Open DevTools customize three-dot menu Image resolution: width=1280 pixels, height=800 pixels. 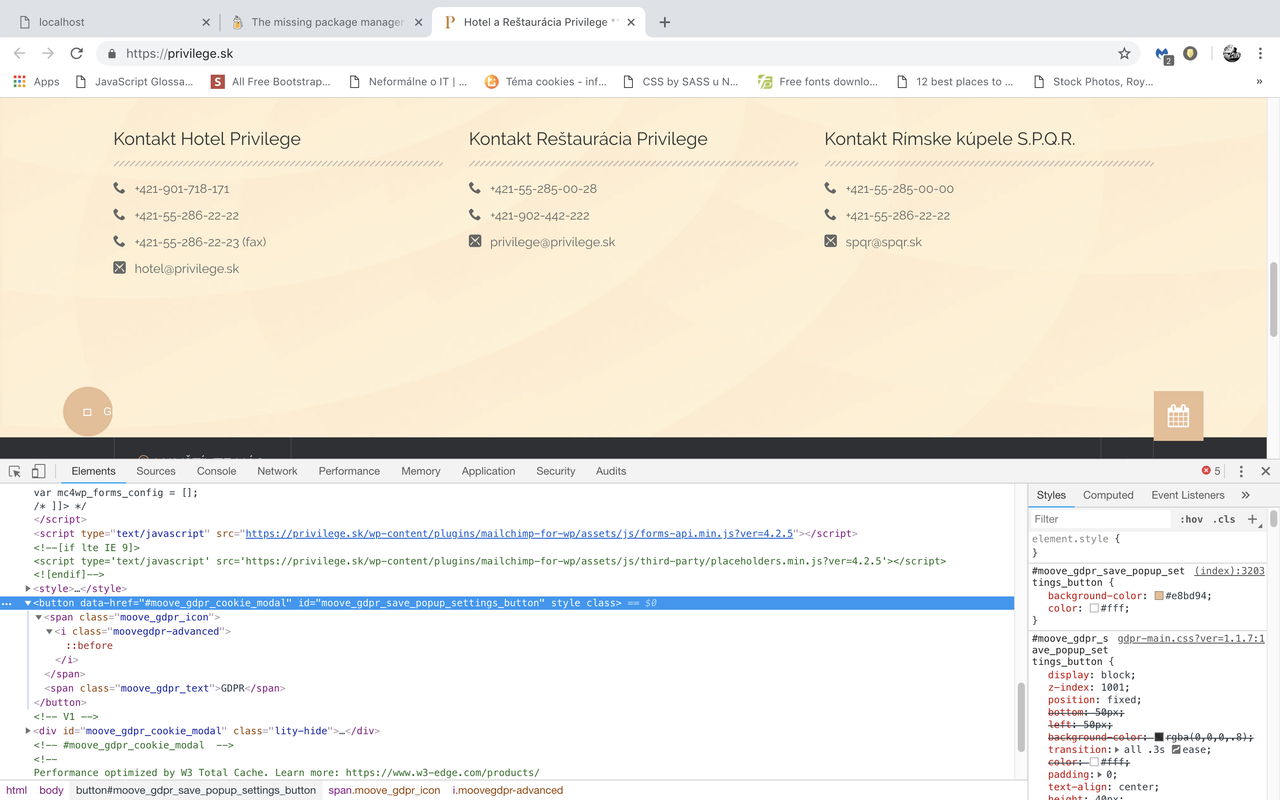(x=1241, y=471)
